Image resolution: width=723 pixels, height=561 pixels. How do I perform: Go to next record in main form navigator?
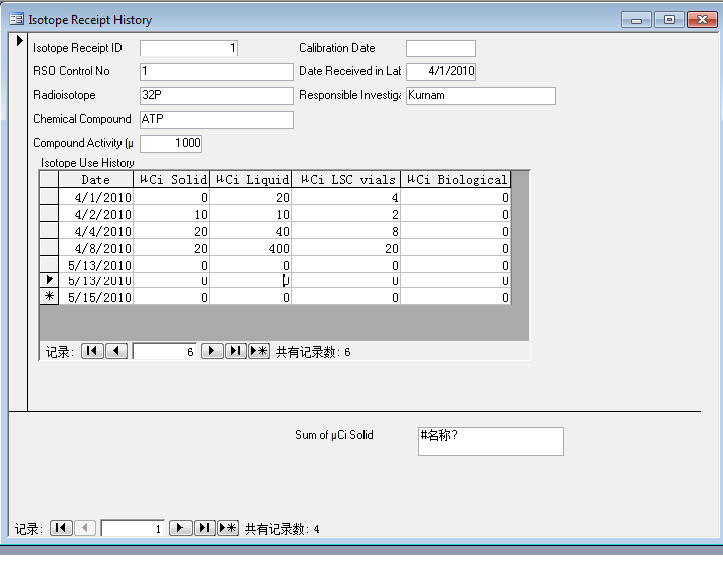[x=180, y=528]
